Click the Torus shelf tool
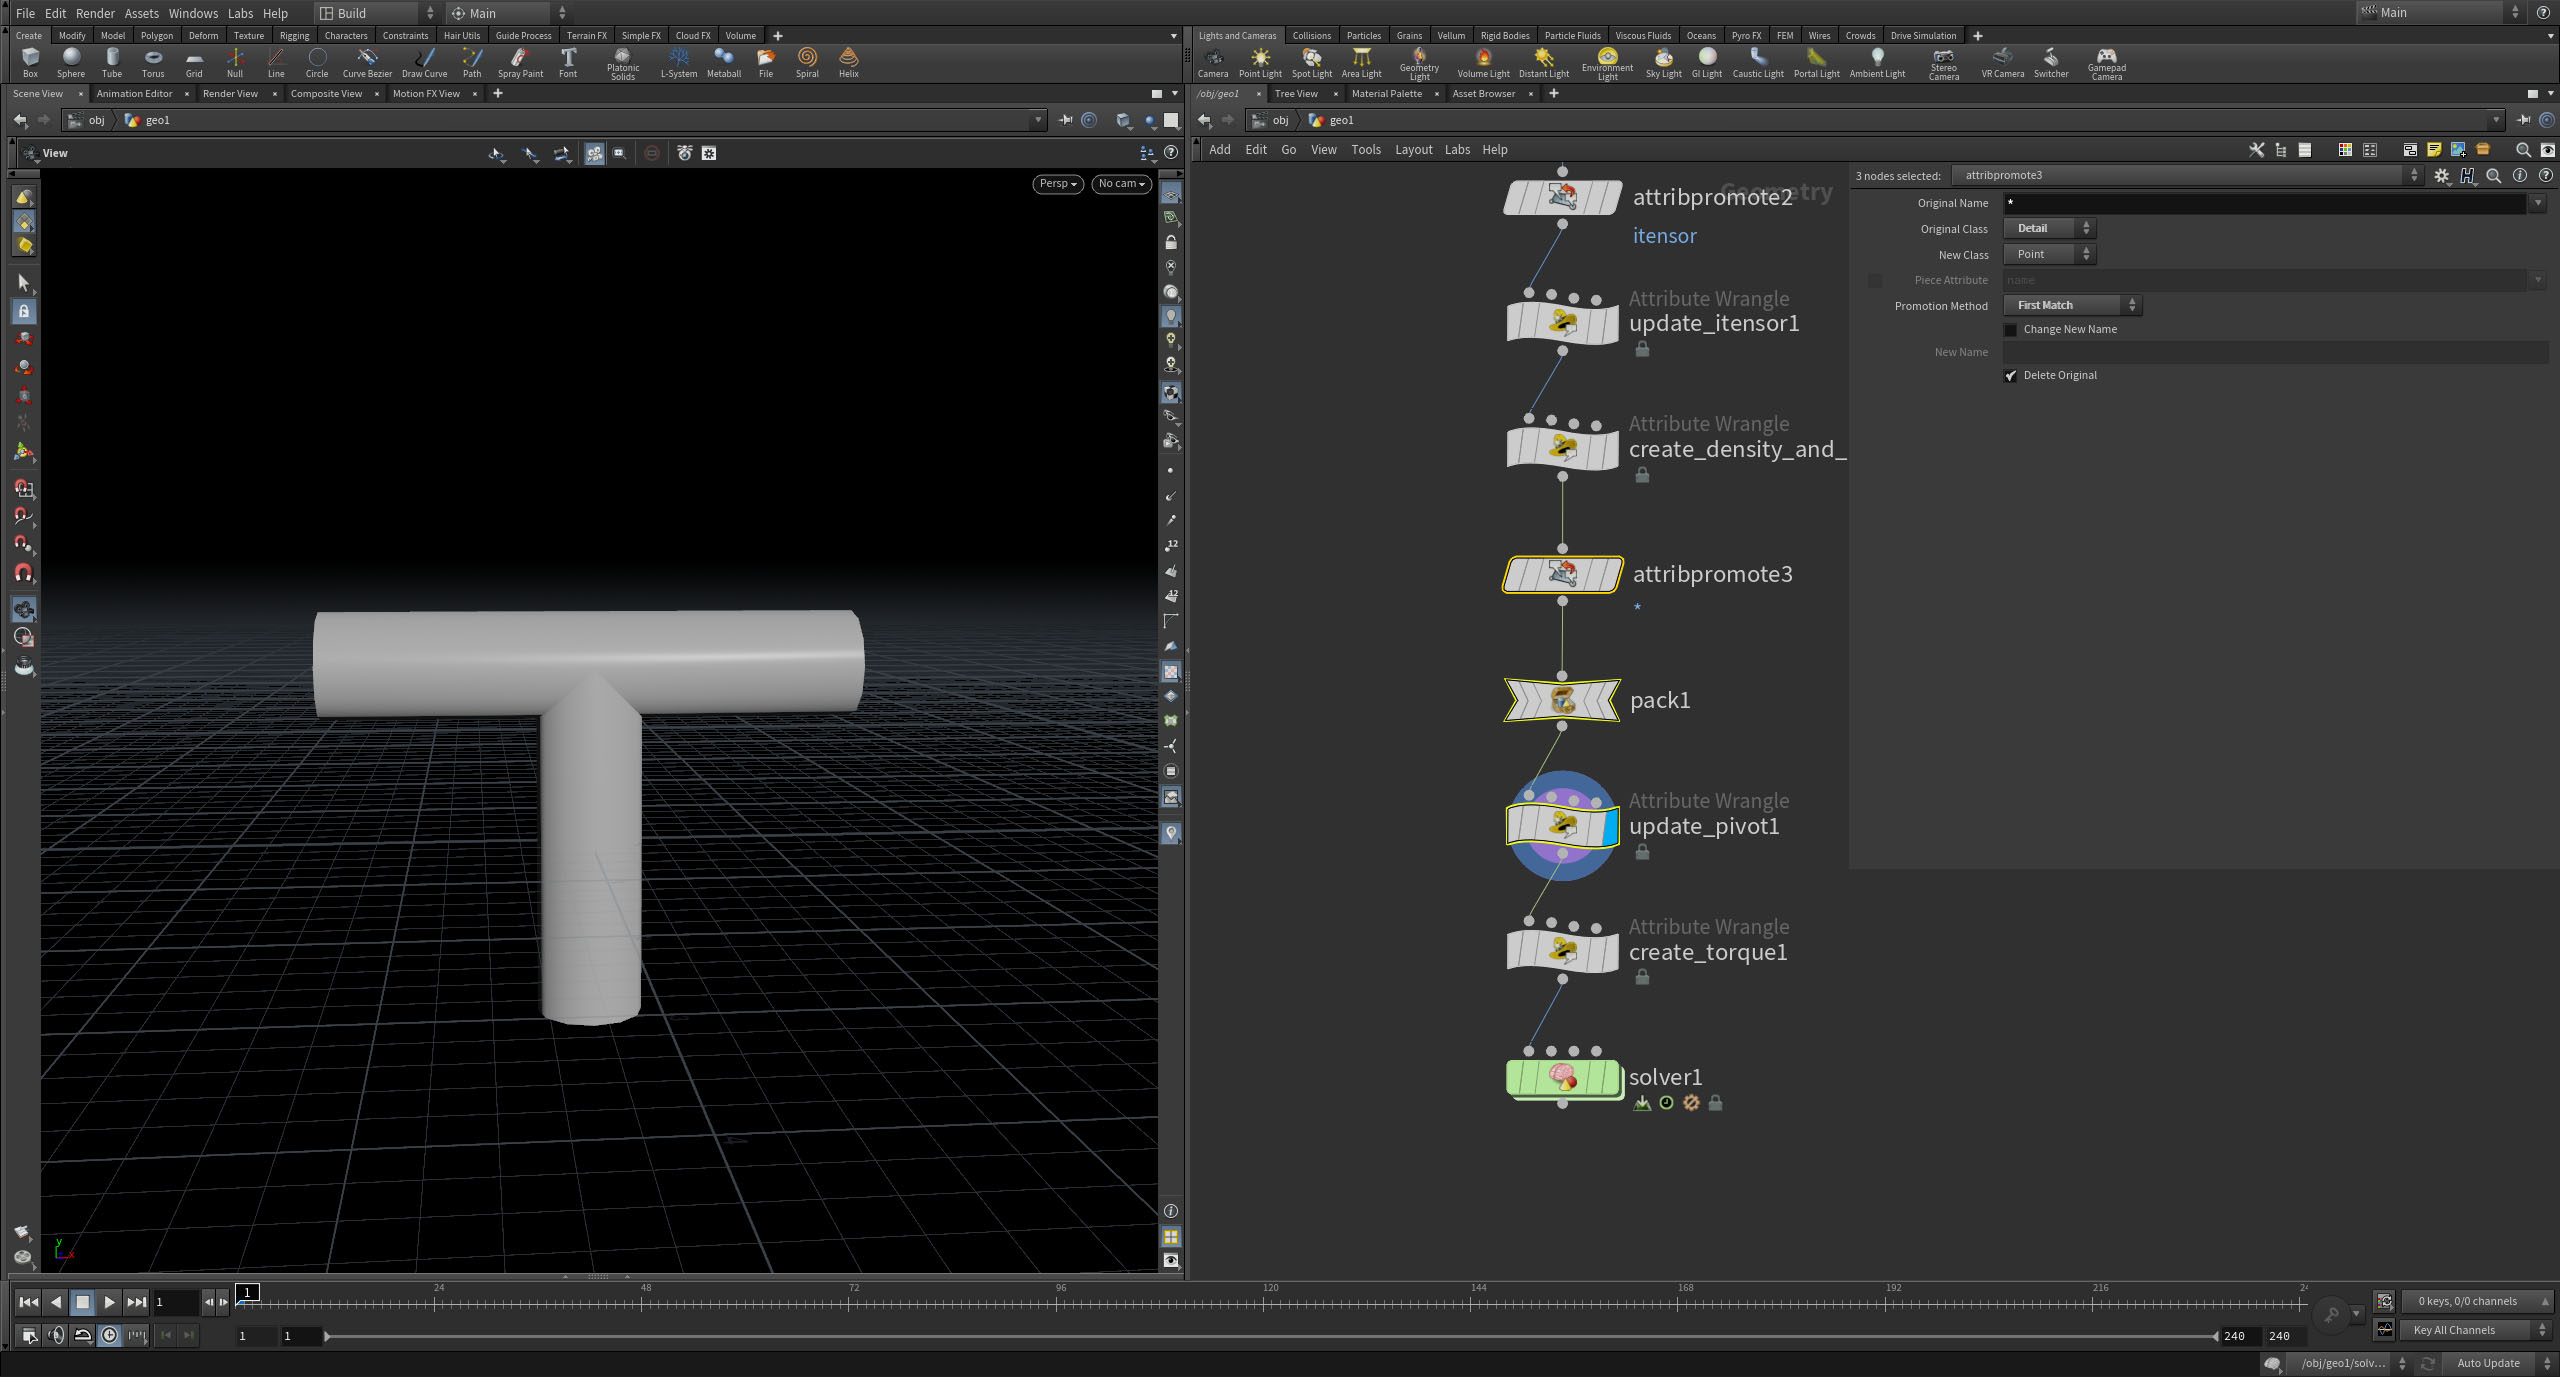The image size is (2560, 1377). point(152,62)
